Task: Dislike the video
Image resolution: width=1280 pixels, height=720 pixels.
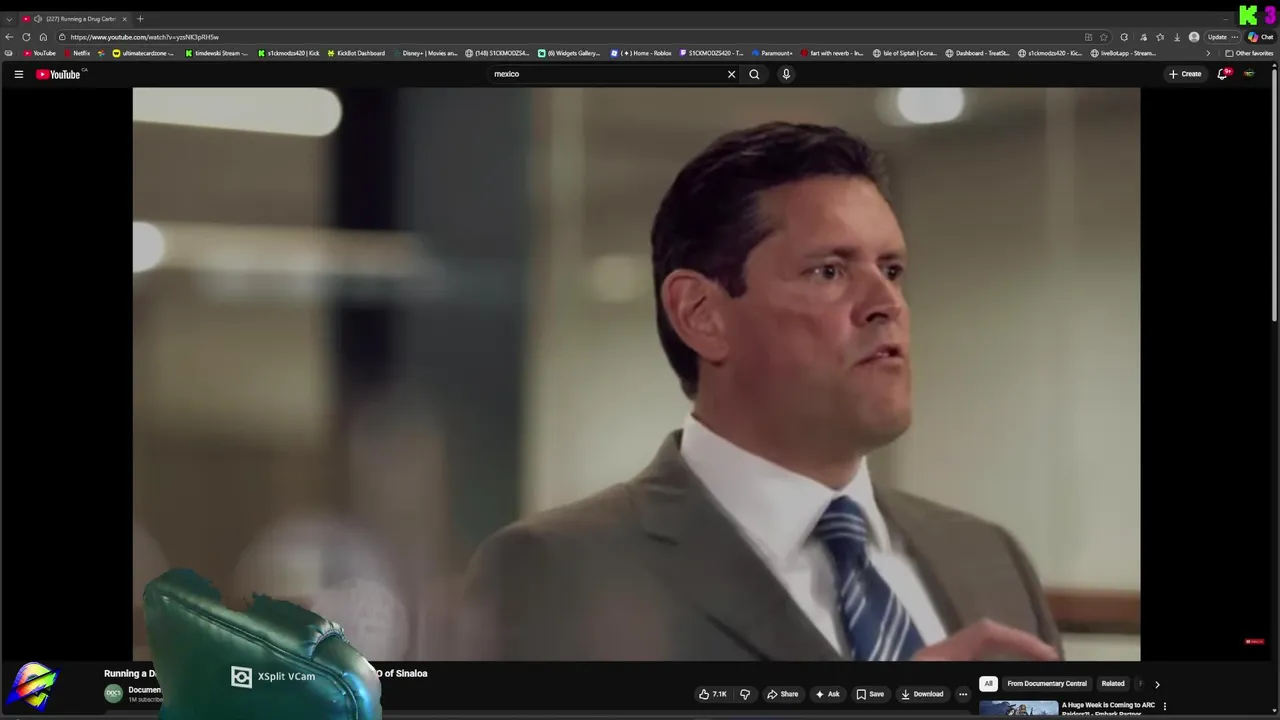Action: (744, 694)
